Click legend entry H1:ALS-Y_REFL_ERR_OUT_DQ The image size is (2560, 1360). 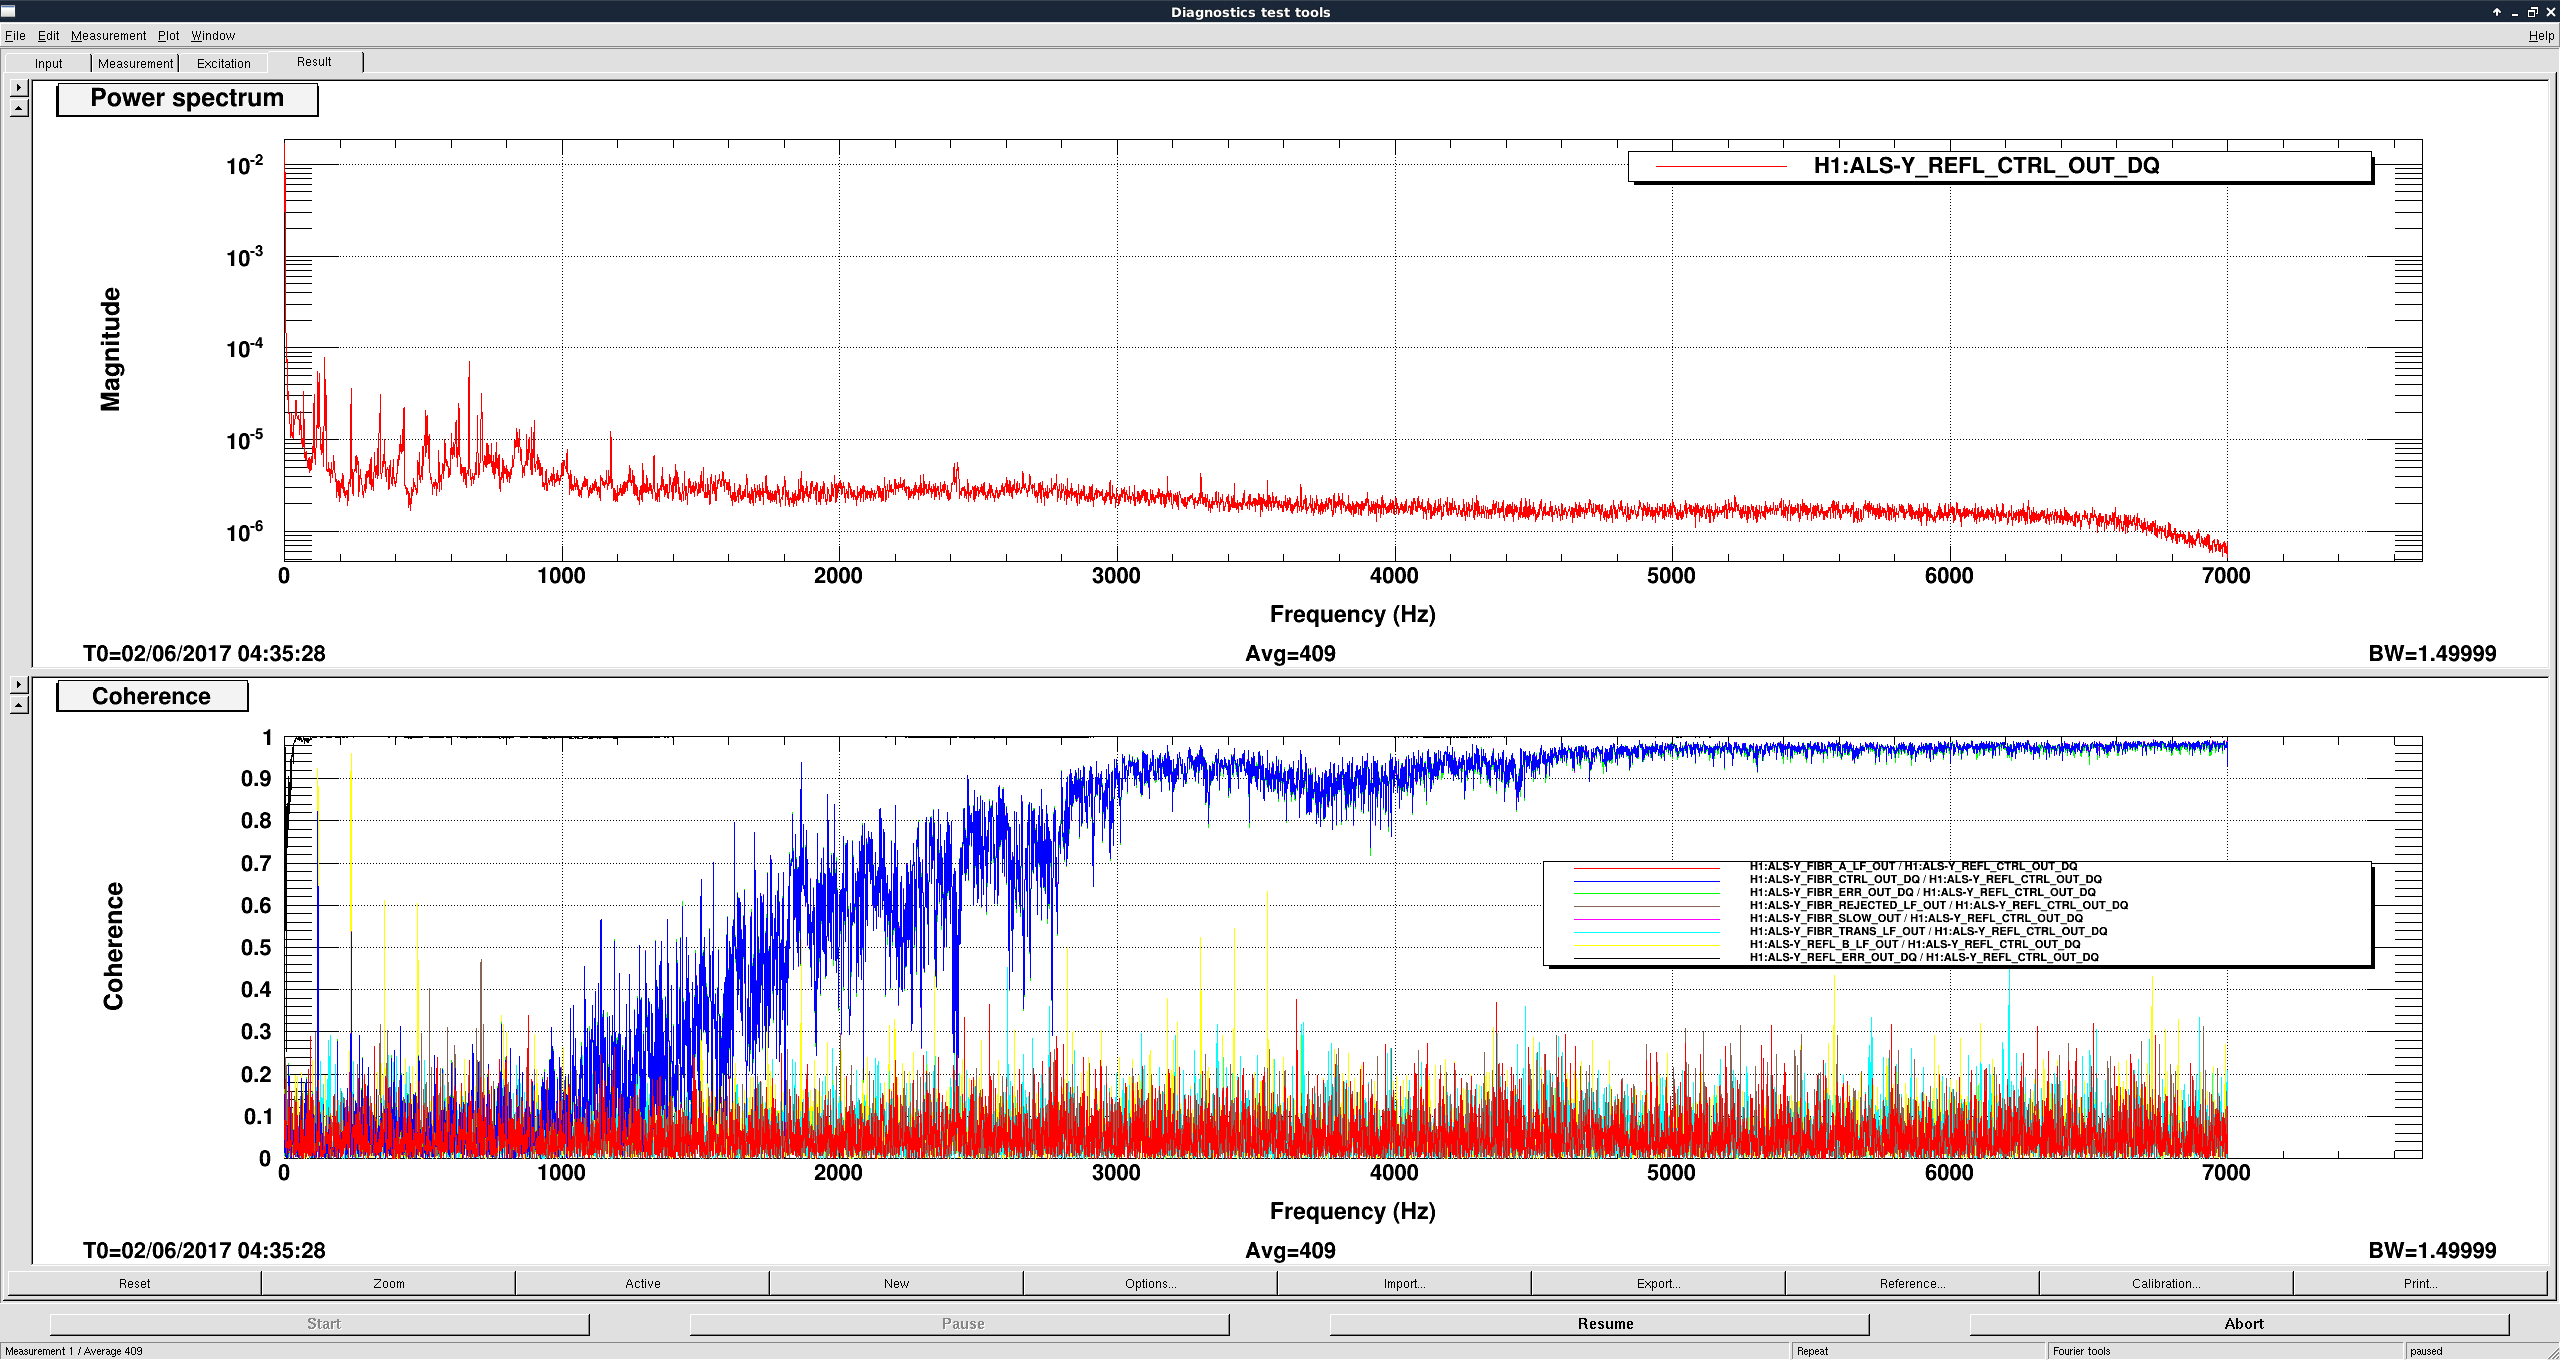[x=1924, y=957]
